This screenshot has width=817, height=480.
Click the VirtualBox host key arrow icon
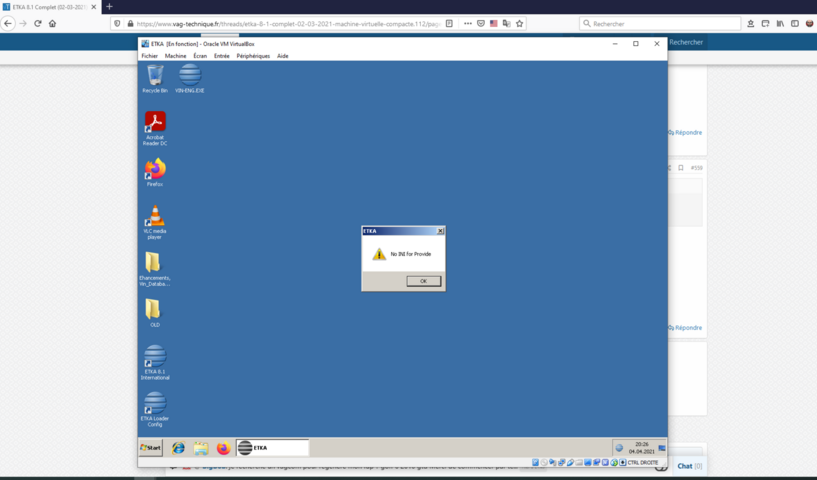coord(623,462)
